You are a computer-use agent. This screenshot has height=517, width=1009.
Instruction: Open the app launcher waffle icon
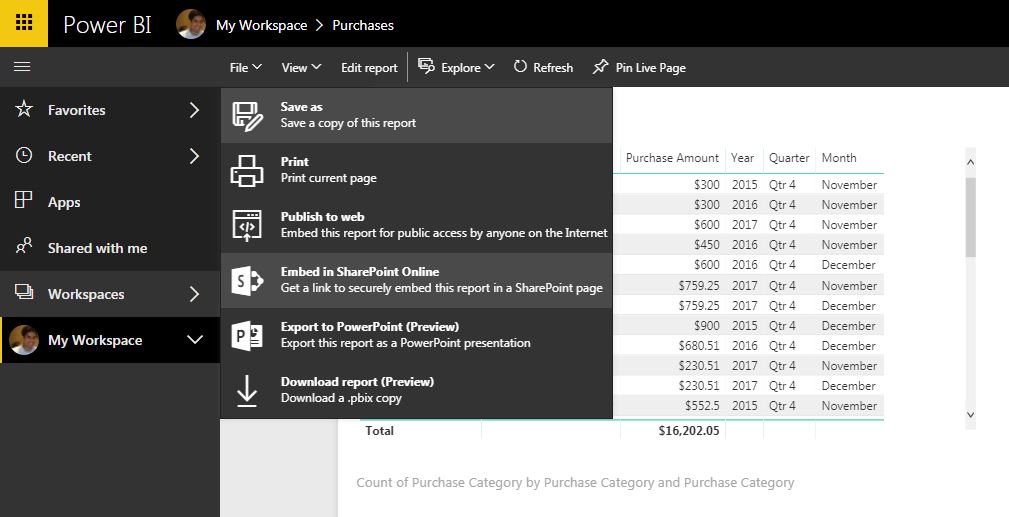pyautogui.click(x=23, y=23)
